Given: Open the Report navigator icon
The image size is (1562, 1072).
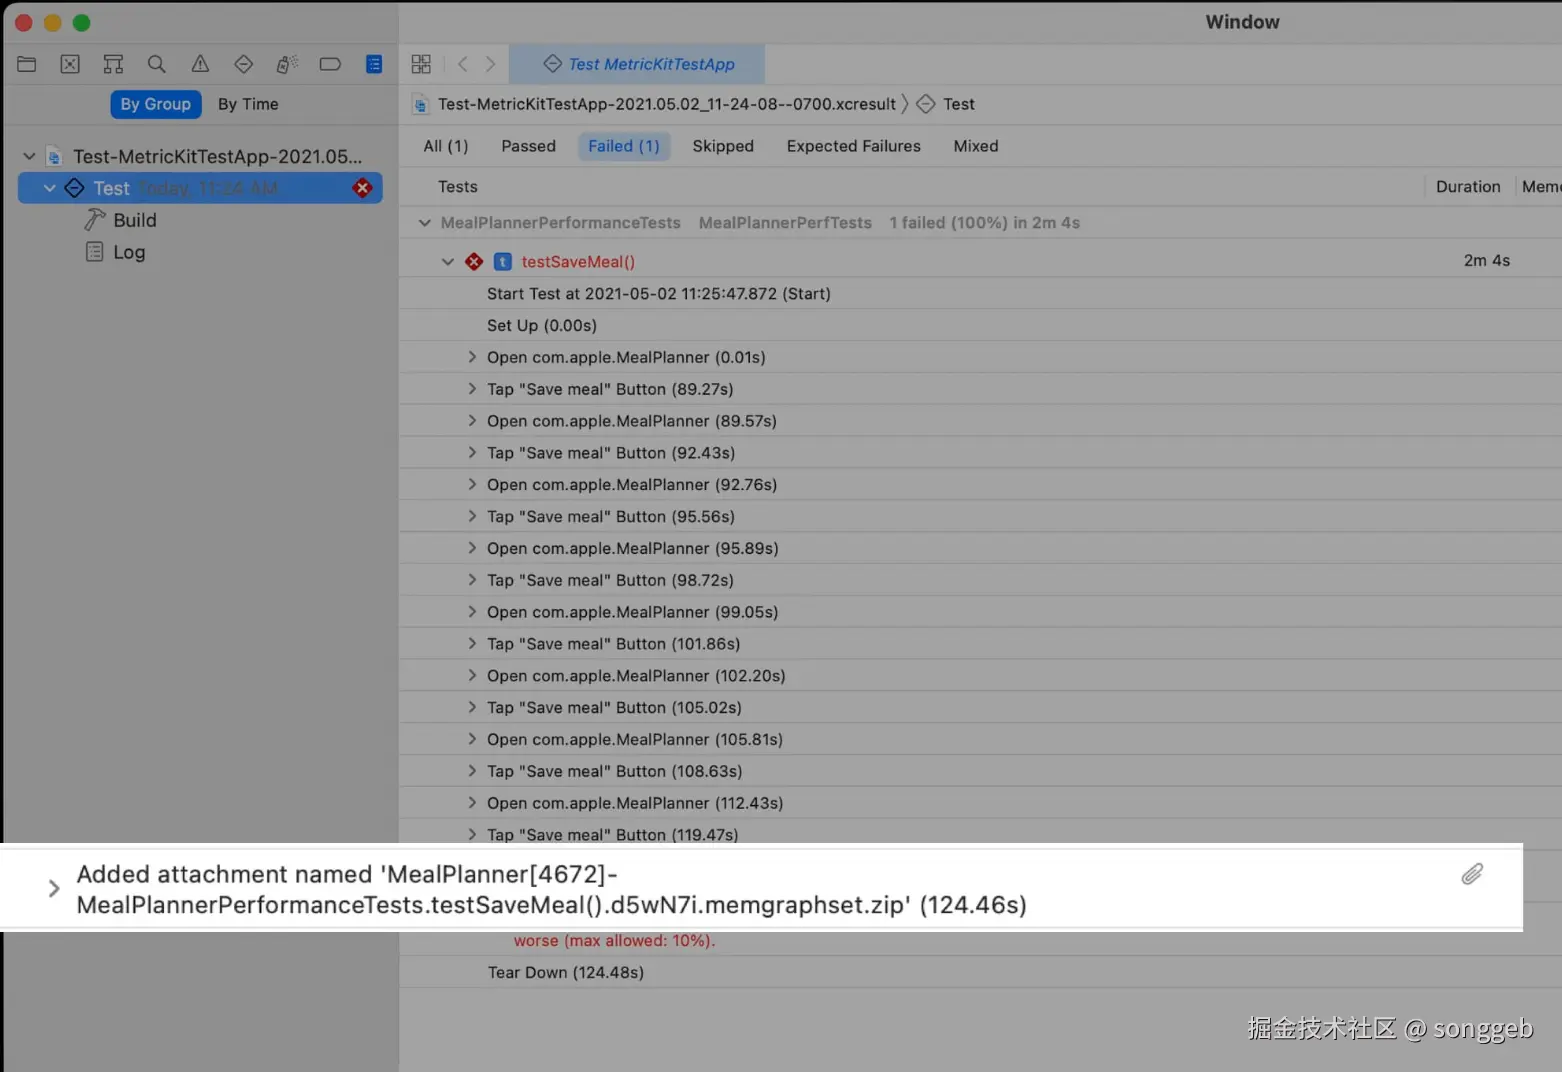Looking at the screenshot, I should coord(374,64).
